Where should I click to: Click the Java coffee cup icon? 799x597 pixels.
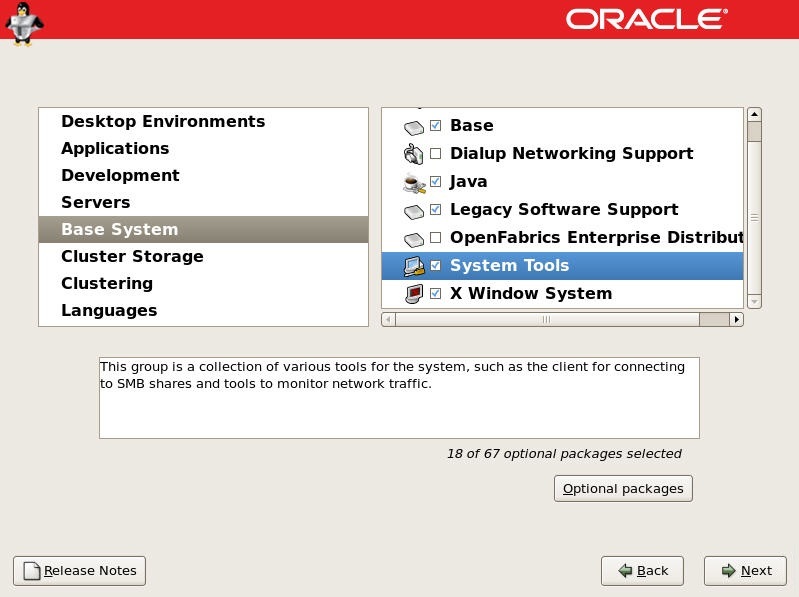(414, 183)
